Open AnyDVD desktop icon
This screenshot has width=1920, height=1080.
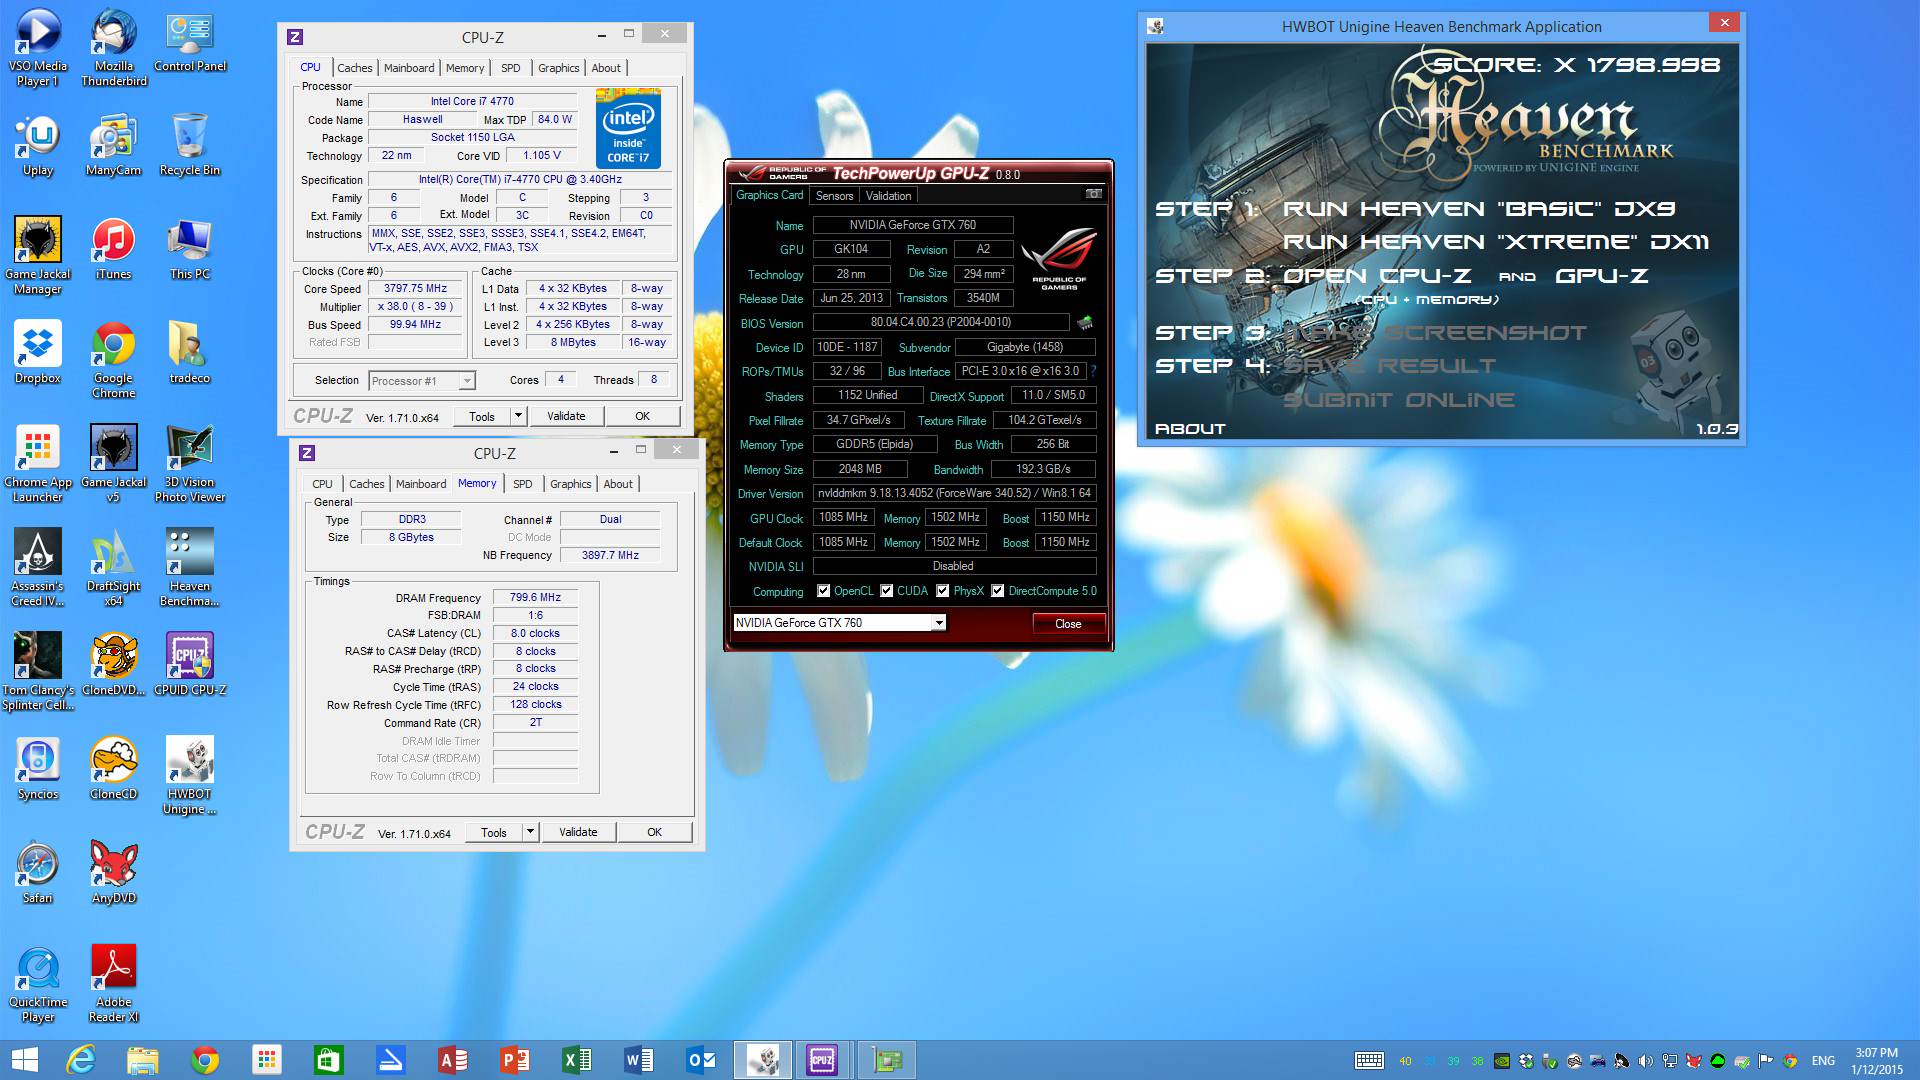pyautogui.click(x=114, y=872)
